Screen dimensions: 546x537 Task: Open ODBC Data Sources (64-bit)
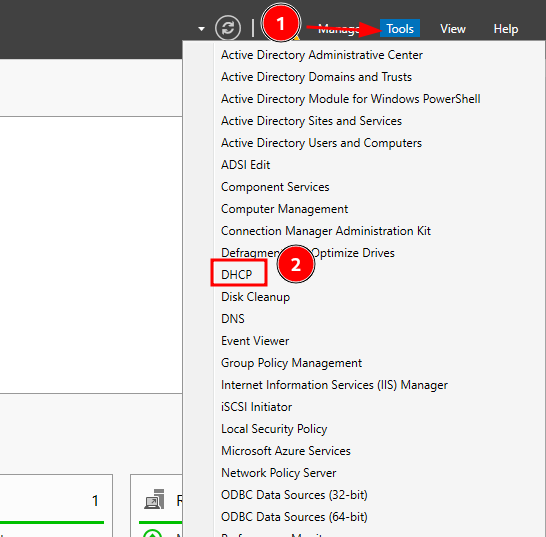pyautogui.click(x=294, y=517)
